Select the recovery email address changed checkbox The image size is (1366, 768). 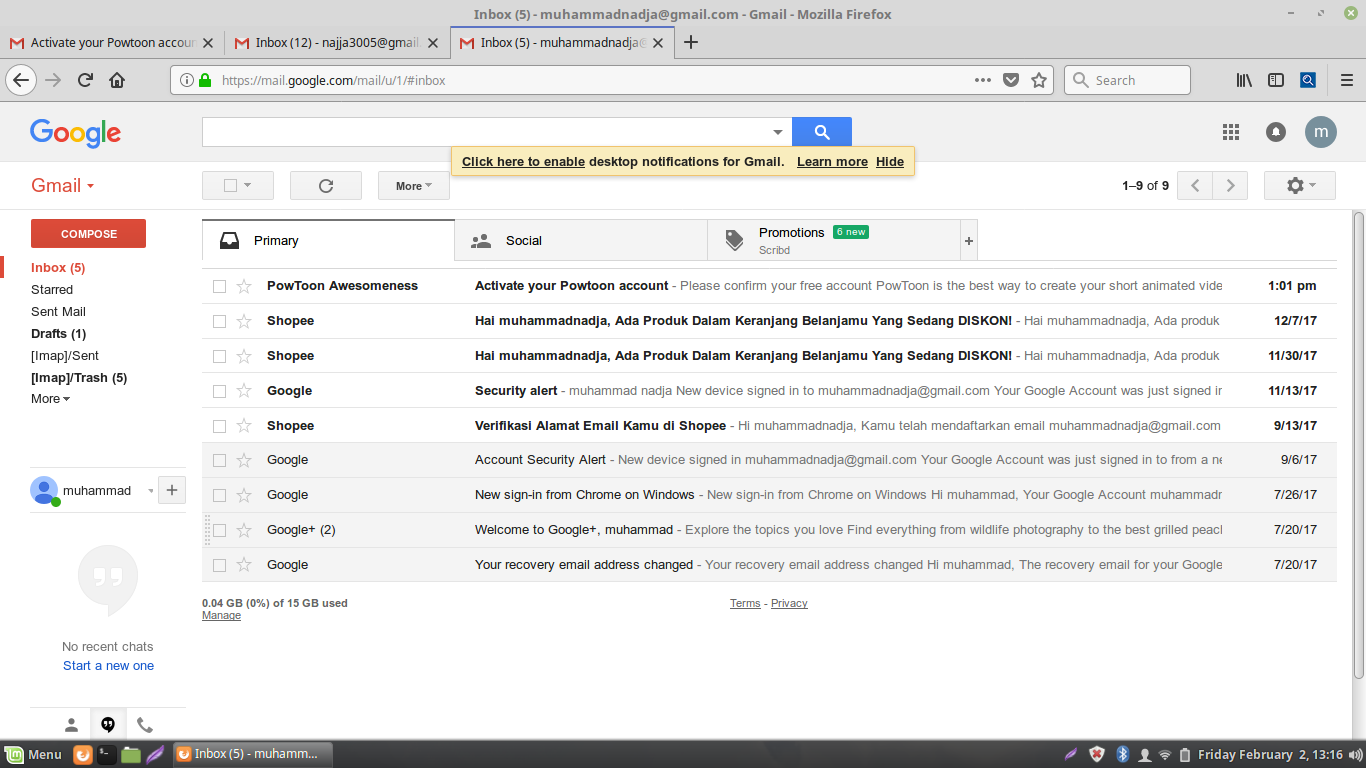point(220,566)
